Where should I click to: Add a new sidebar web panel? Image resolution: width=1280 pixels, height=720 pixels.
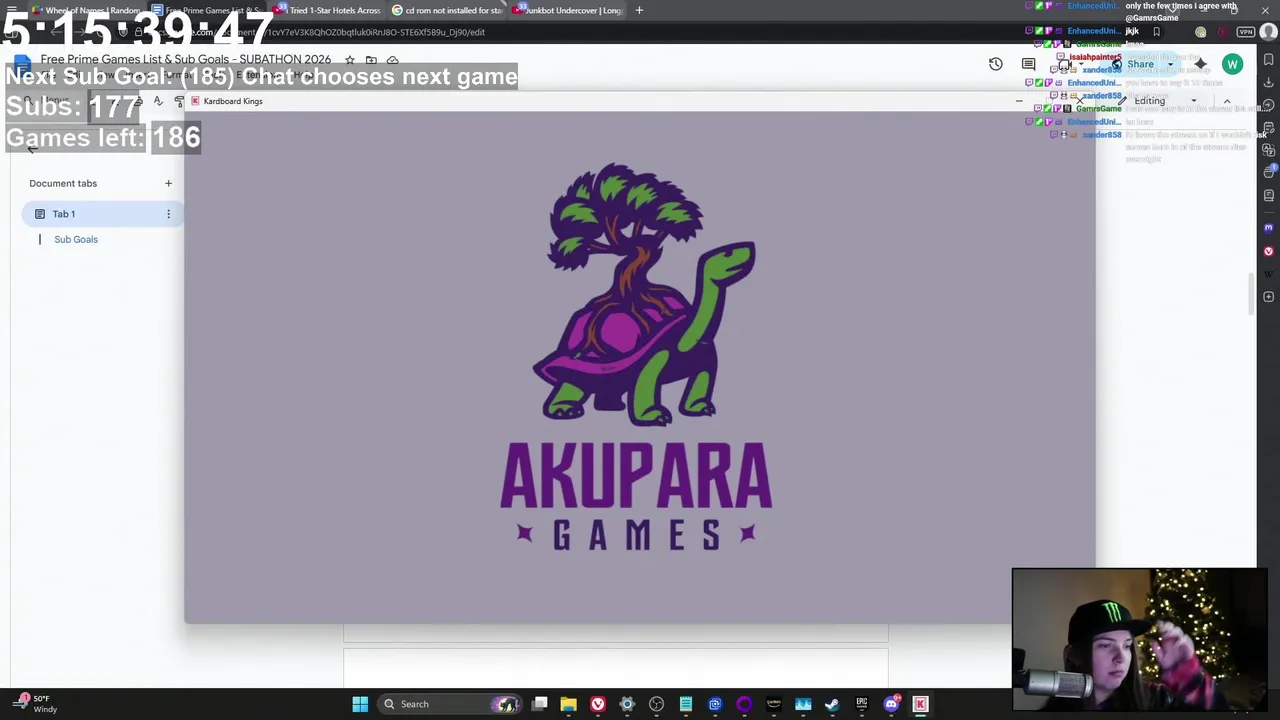[1268, 297]
